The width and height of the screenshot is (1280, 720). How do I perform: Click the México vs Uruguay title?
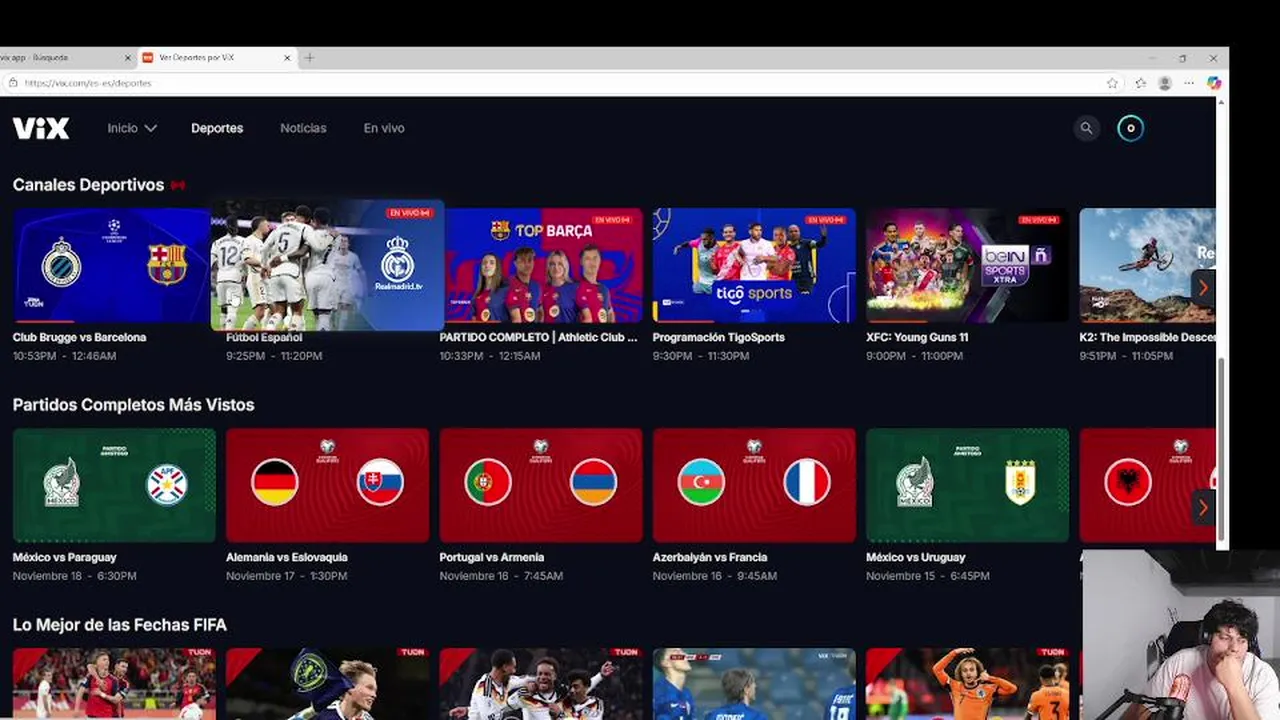[916, 557]
